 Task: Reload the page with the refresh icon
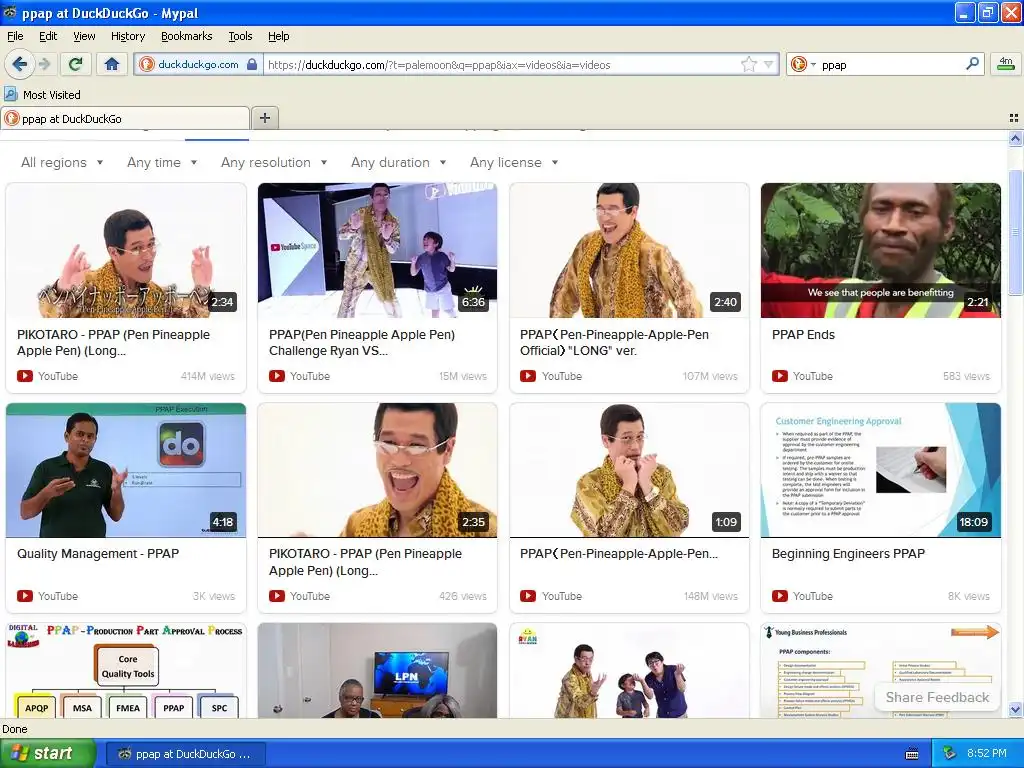(x=76, y=64)
